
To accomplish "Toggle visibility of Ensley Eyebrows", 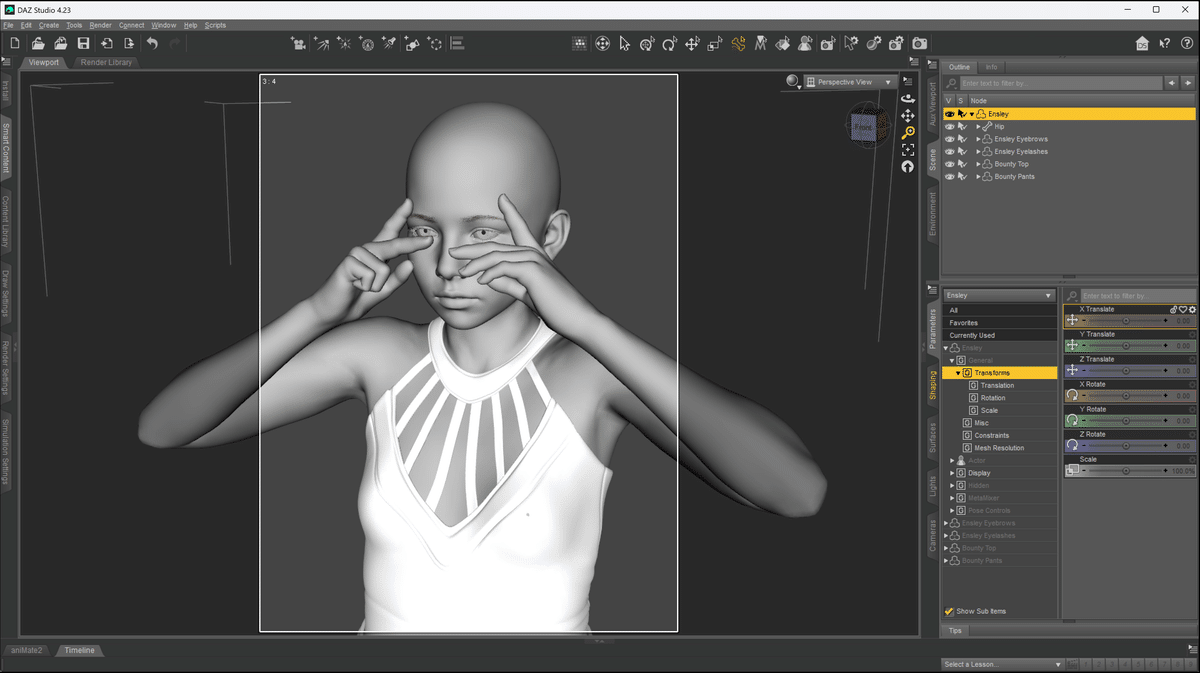I will [x=949, y=139].
